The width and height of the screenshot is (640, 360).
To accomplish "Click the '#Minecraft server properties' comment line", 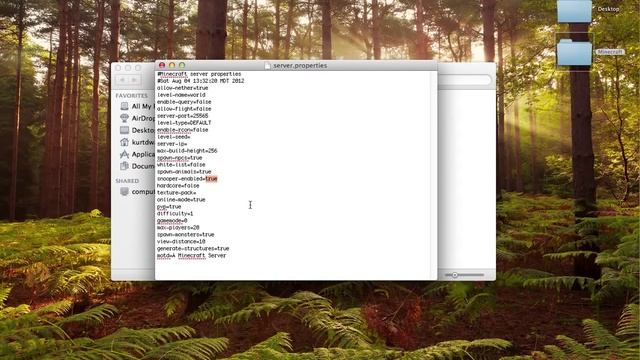I will (199, 74).
